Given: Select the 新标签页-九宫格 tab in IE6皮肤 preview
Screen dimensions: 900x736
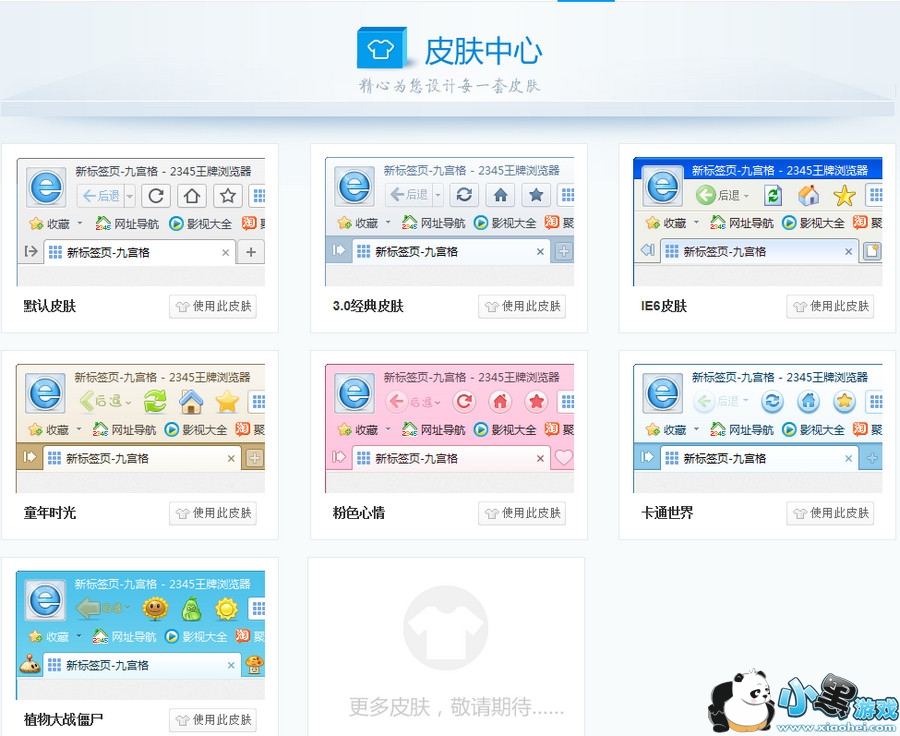Looking at the screenshot, I should pos(759,251).
